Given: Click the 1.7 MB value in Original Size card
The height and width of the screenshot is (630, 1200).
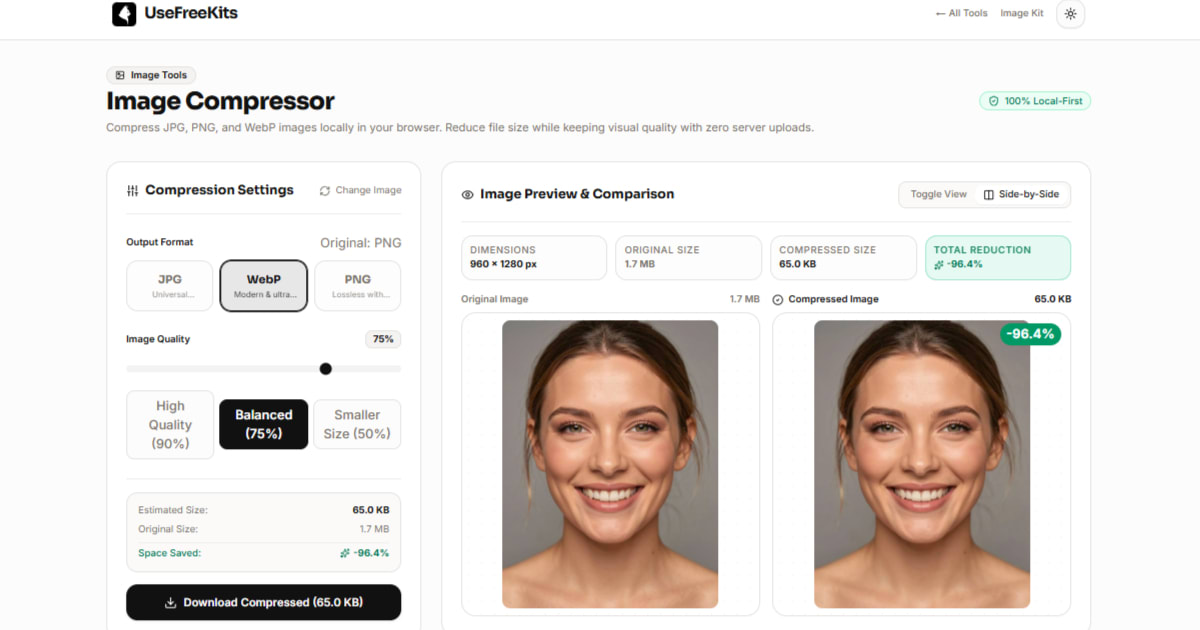Looking at the screenshot, I should click(x=640, y=265).
